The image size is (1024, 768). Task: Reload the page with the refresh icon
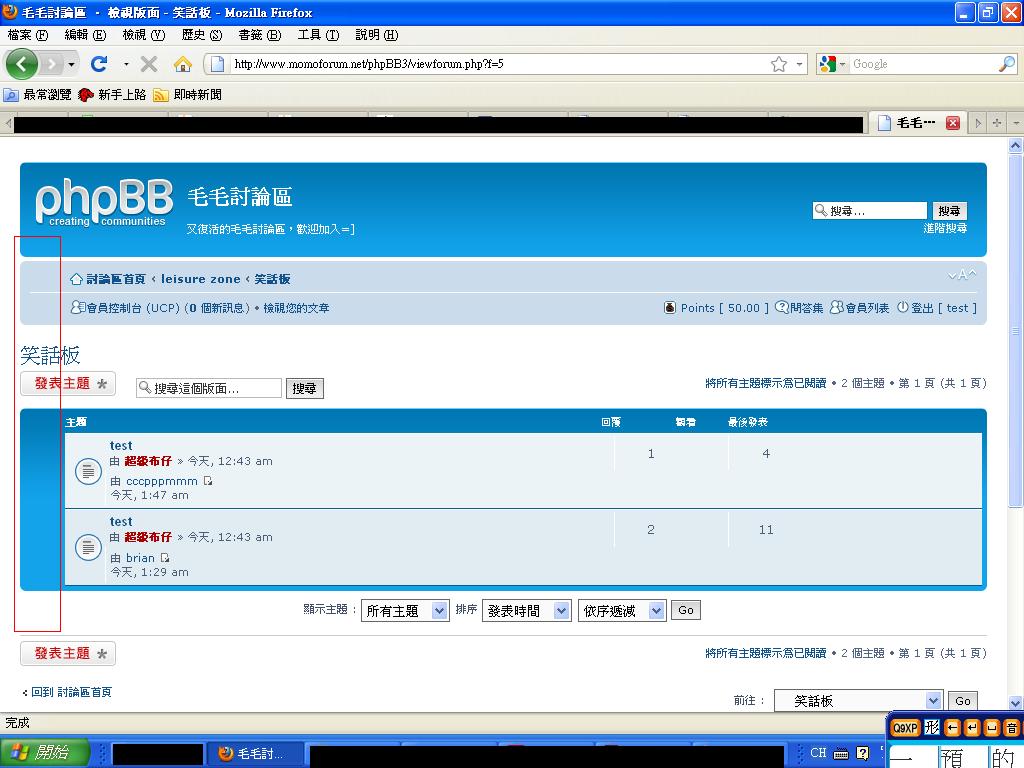click(x=99, y=64)
